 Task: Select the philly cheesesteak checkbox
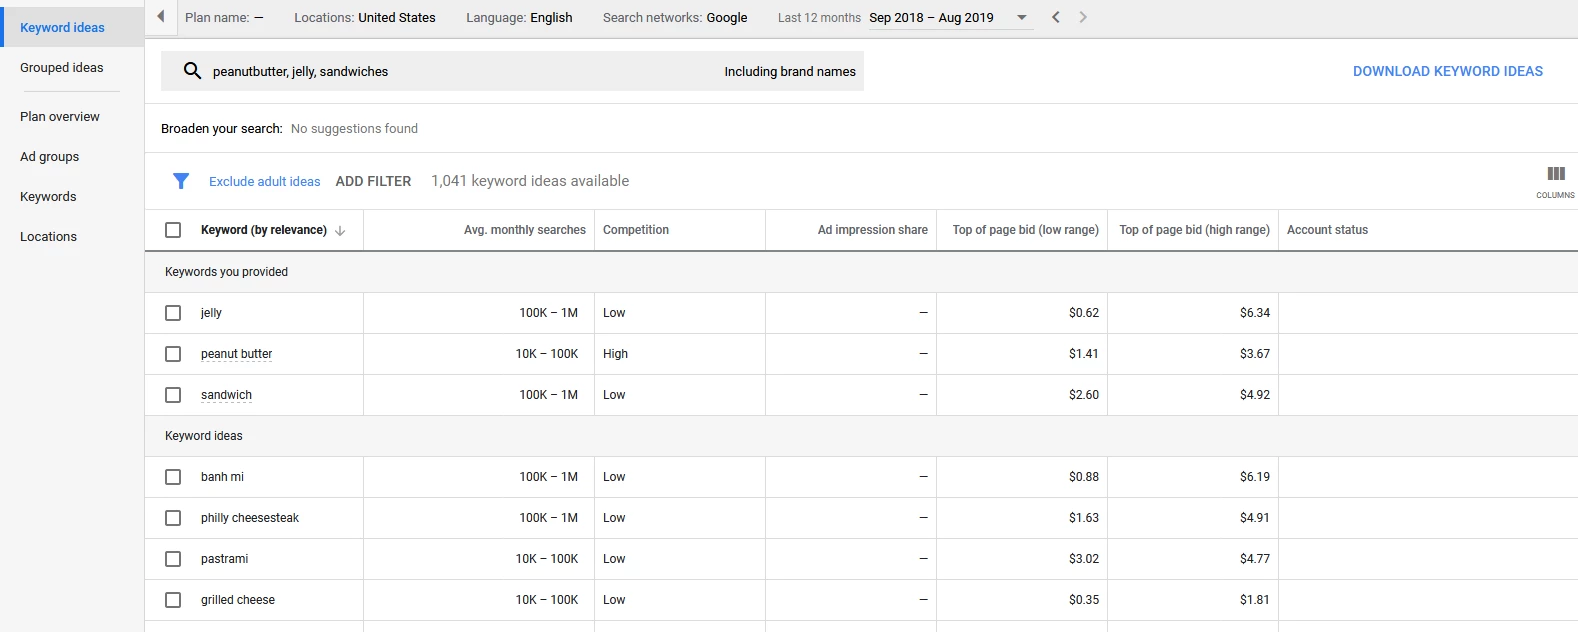[173, 518]
